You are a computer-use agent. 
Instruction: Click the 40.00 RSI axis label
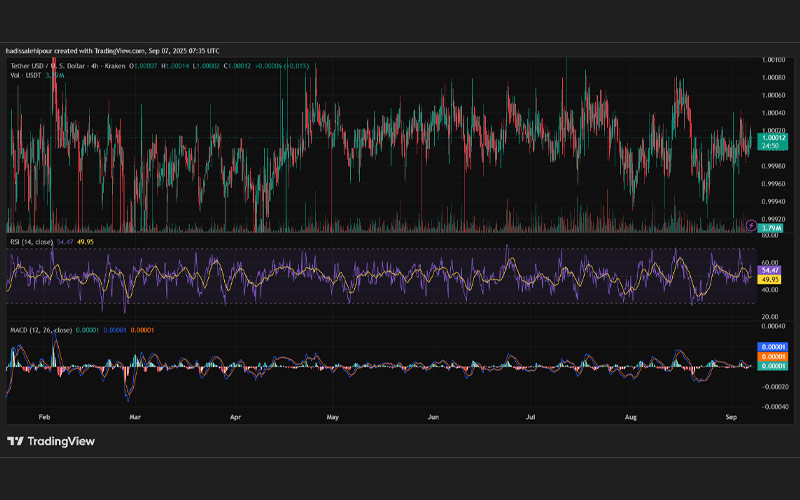coord(770,290)
